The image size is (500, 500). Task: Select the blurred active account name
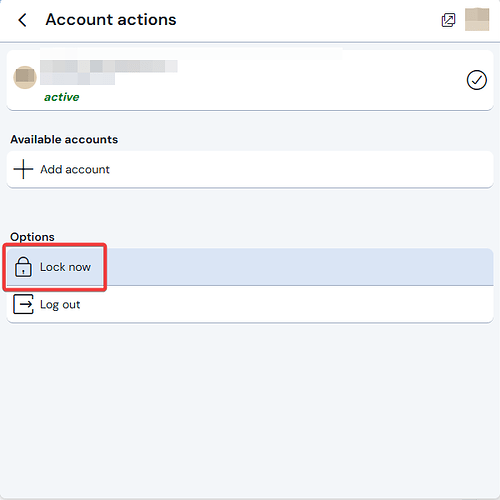109,72
